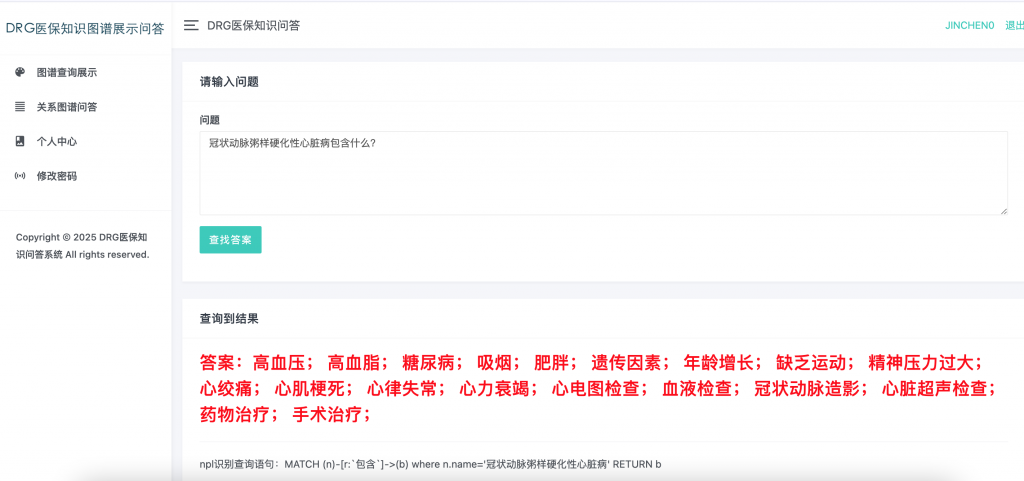Click the palette icon beside 图谱查询展示
Viewport: 1024px width, 481px height.
[x=20, y=72]
